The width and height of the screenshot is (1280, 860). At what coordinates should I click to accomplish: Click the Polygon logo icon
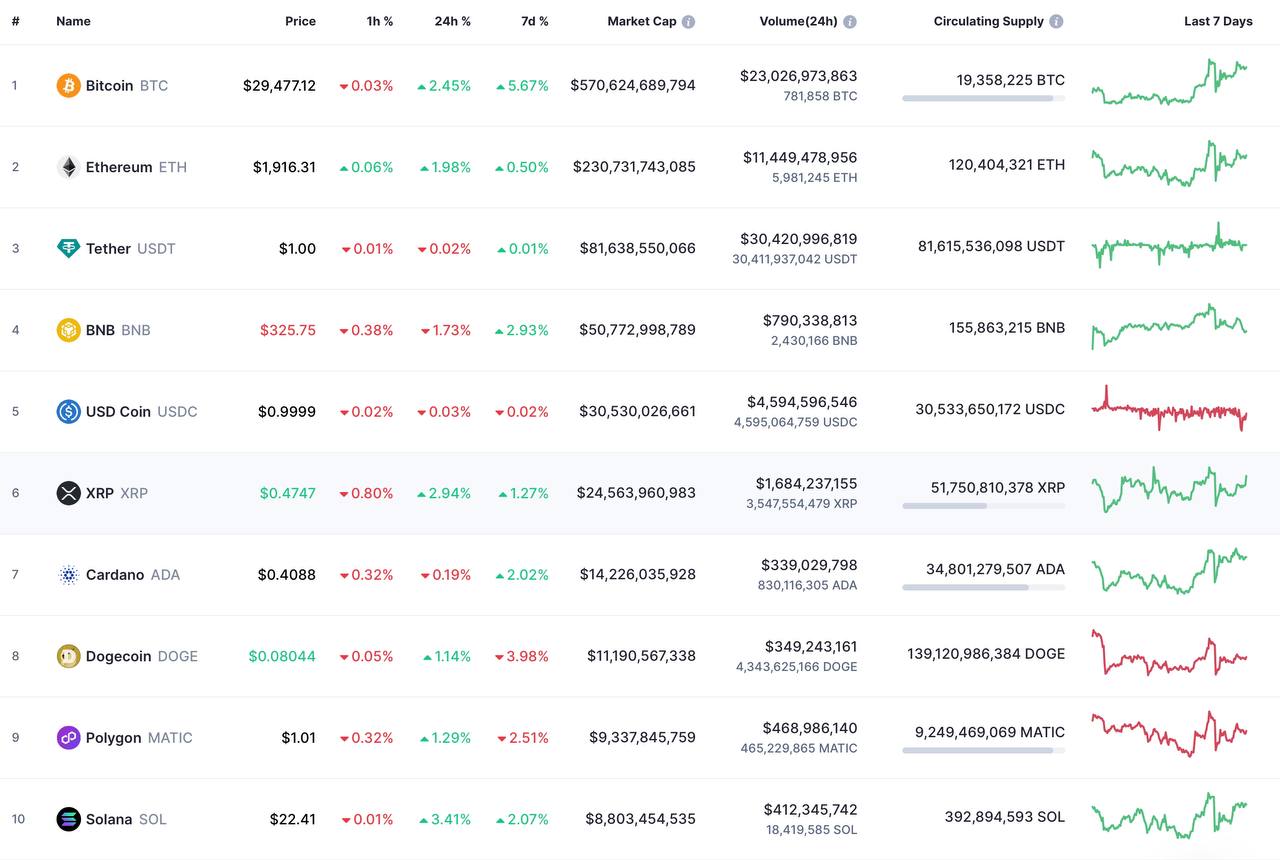point(68,738)
